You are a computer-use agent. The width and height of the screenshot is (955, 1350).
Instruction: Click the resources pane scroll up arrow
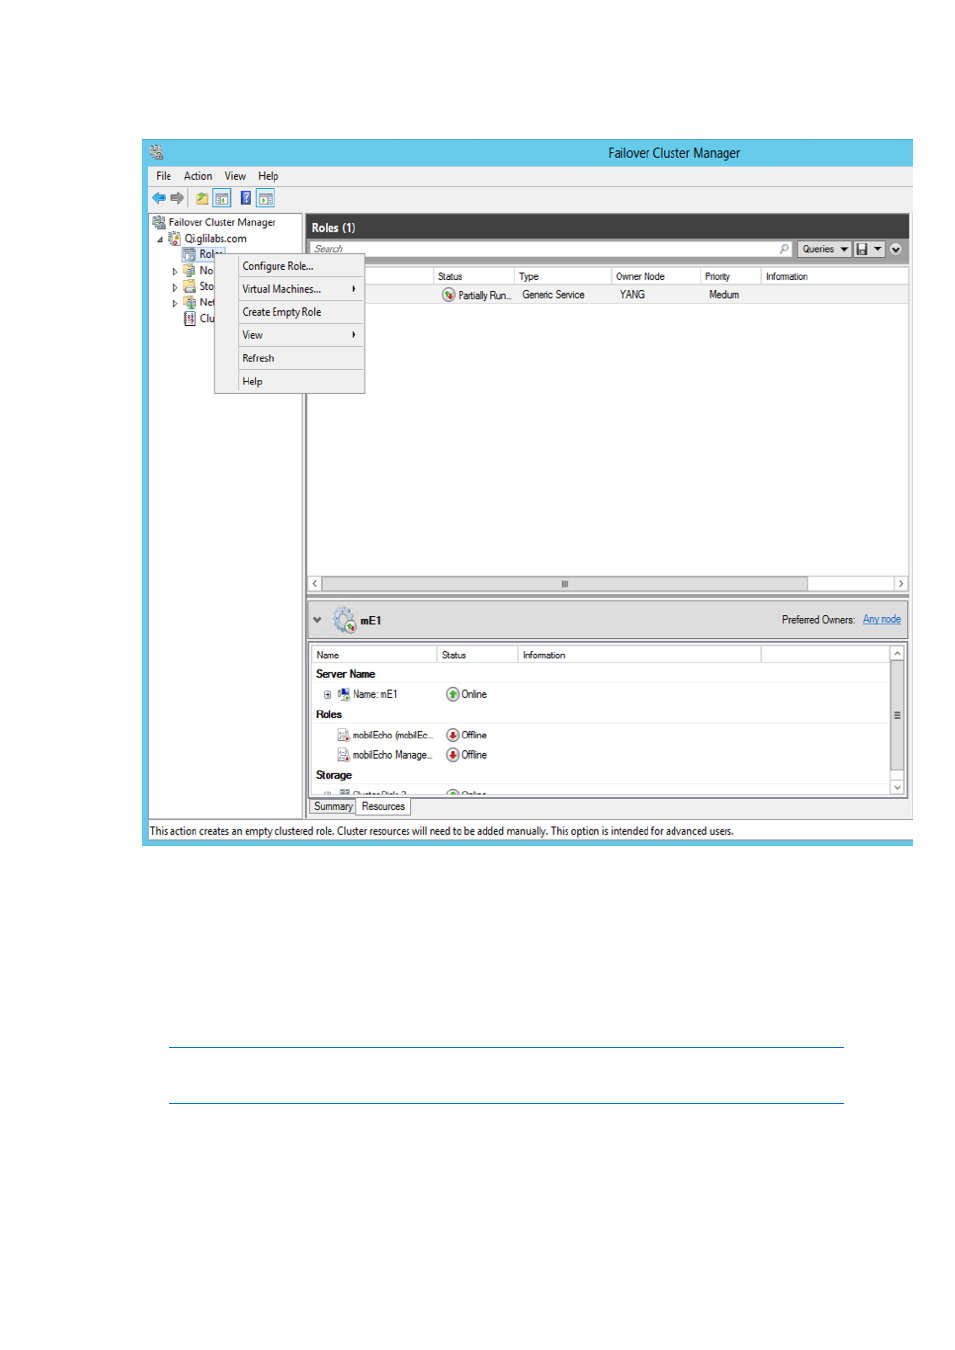897,653
